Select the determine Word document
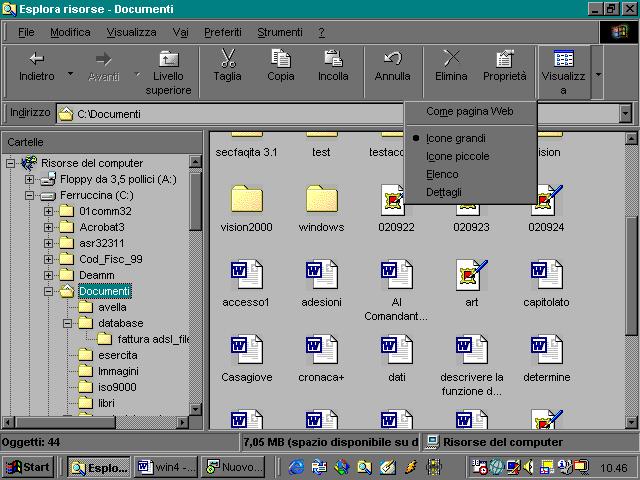This screenshot has height=480, width=640. coord(546,349)
